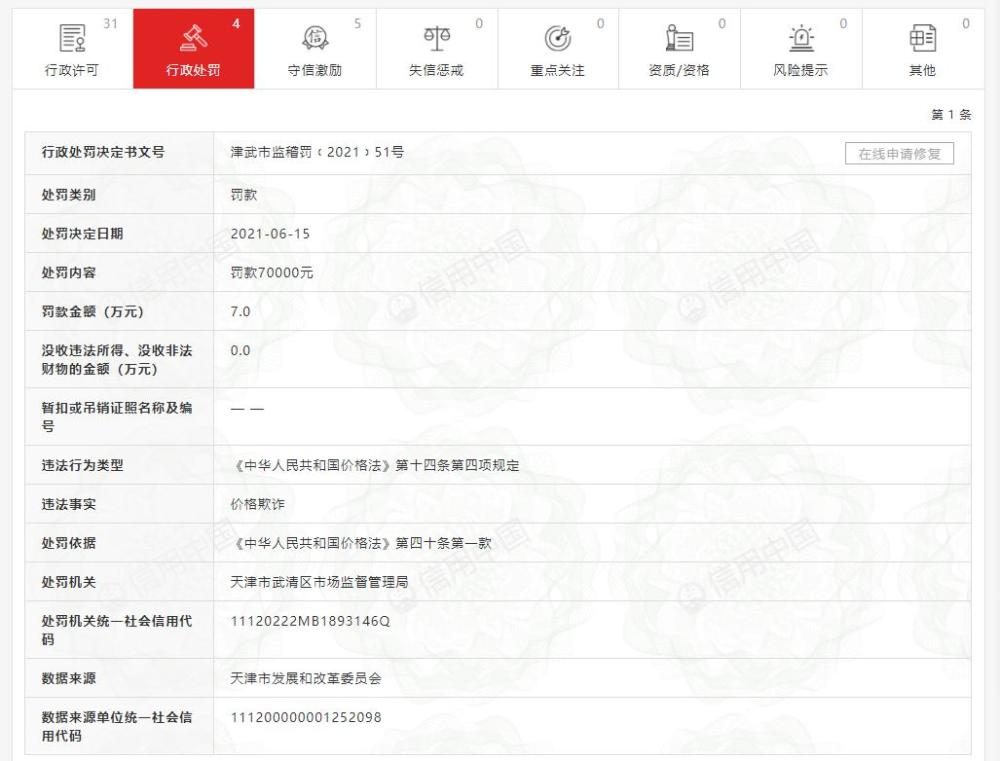Click the 处罚依据 field label
Screen dimensions: 1000x761
tap(69, 543)
